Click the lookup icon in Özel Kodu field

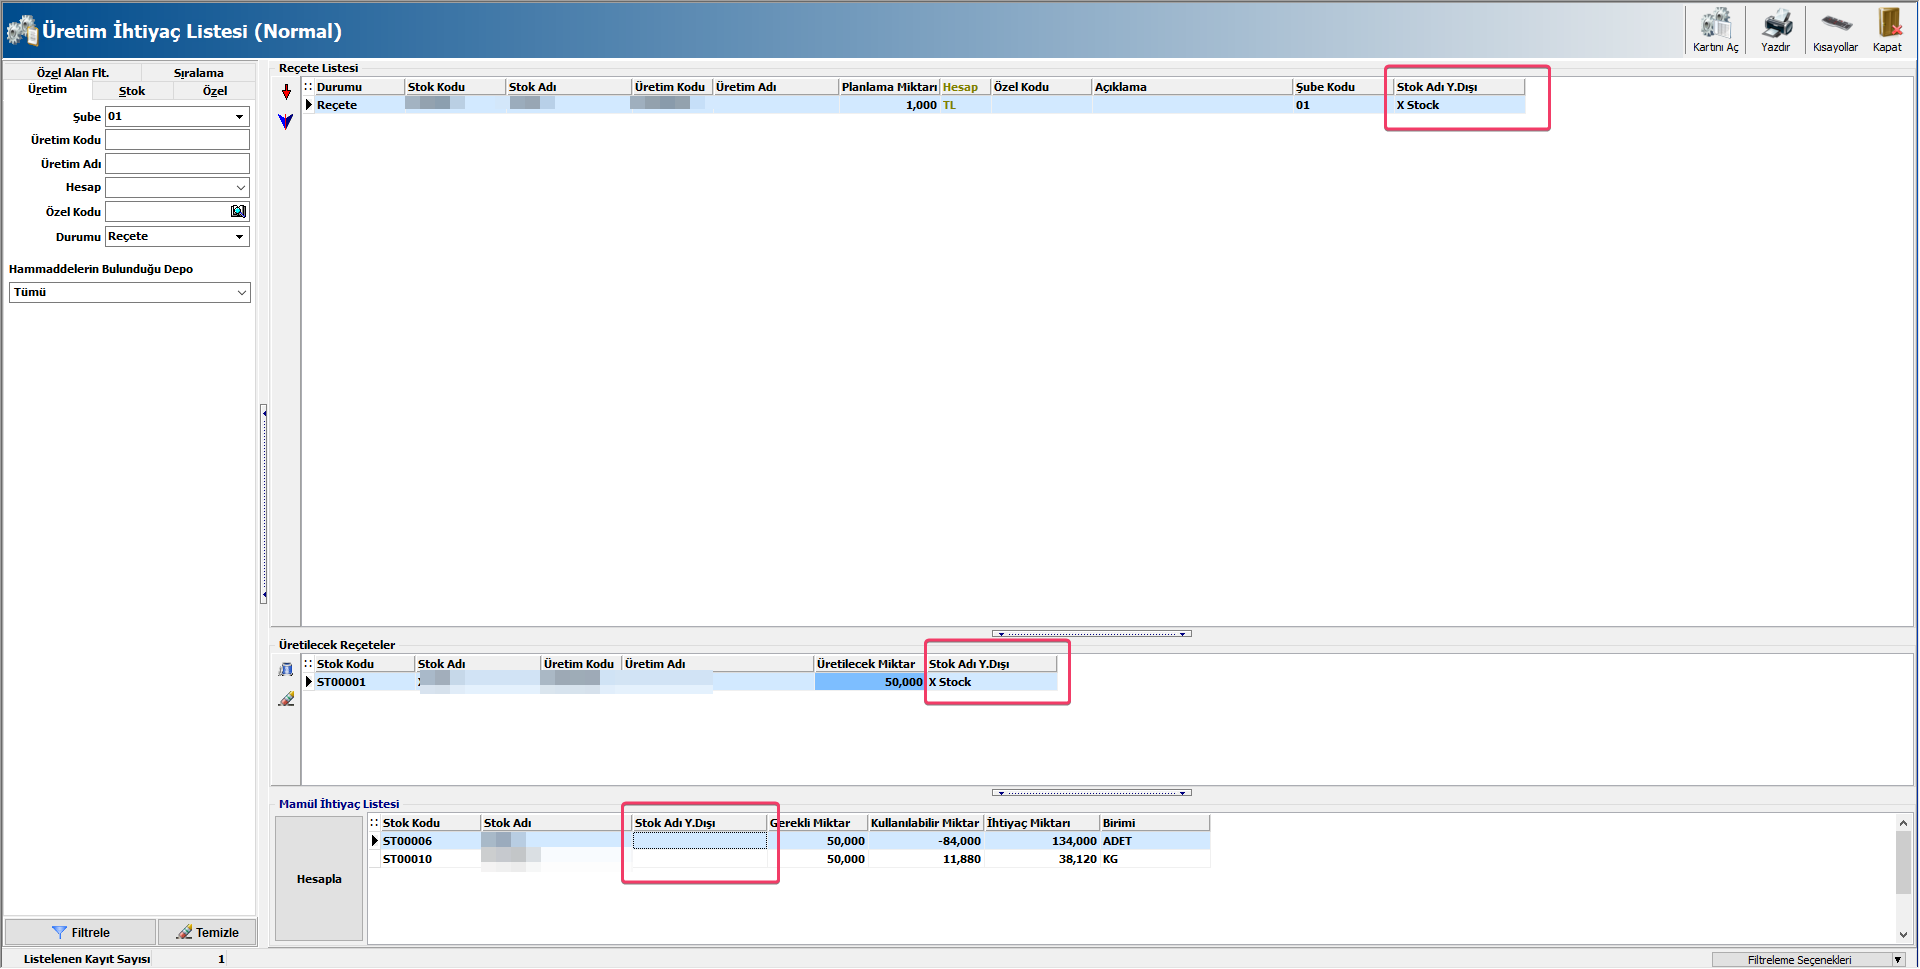[x=238, y=212]
